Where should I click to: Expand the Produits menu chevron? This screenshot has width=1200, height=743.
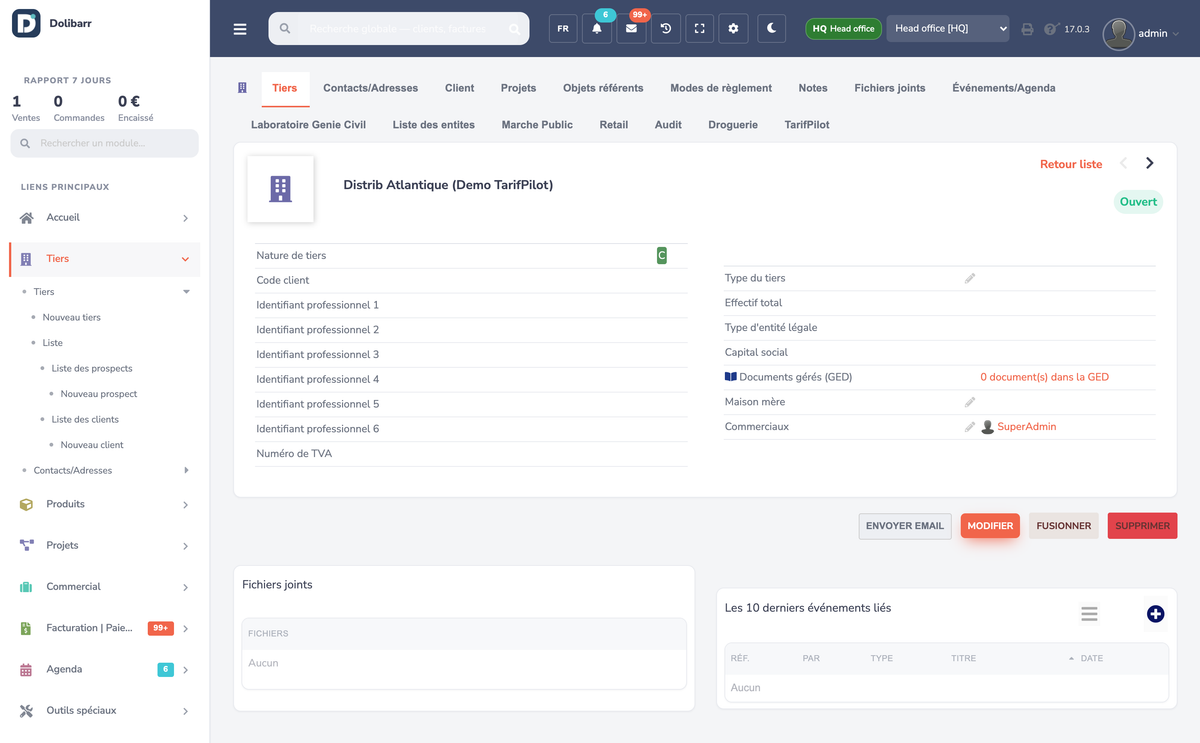tap(185, 505)
